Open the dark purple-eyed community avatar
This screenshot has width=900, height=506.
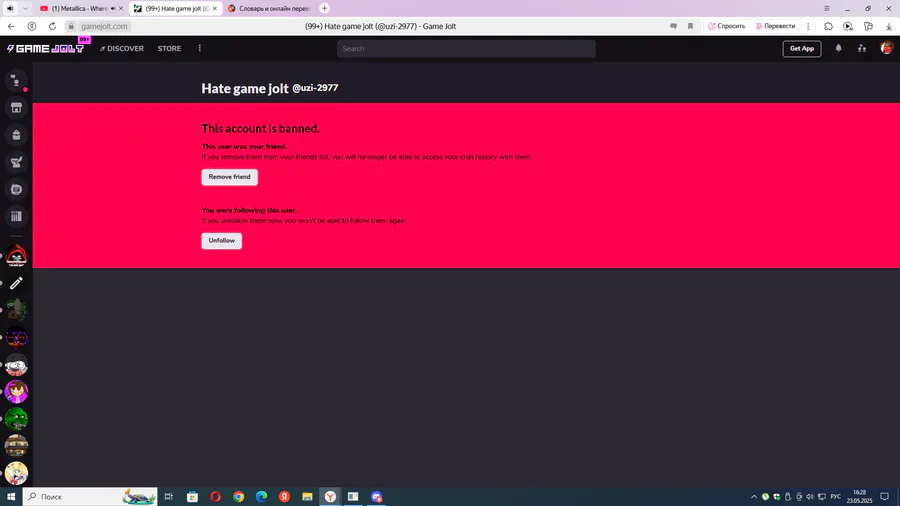click(x=16, y=337)
